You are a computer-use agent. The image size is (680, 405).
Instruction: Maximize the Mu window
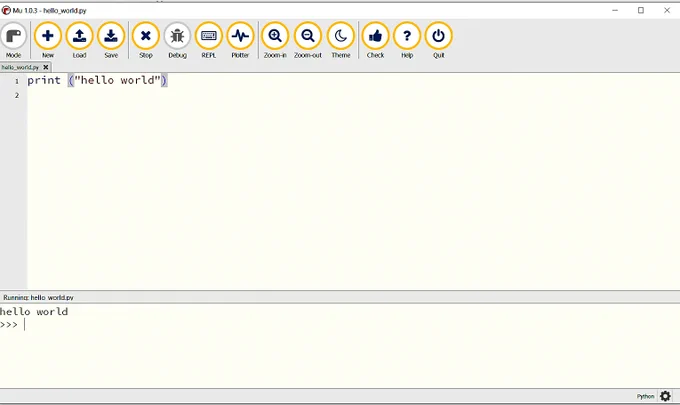pos(641,10)
